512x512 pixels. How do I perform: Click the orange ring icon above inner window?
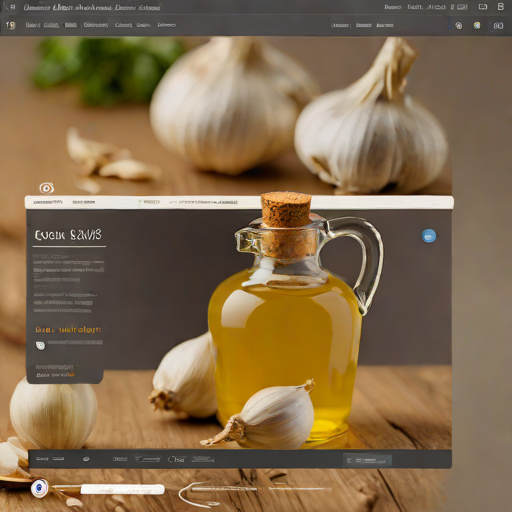pyautogui.click(x=47, y=188)
